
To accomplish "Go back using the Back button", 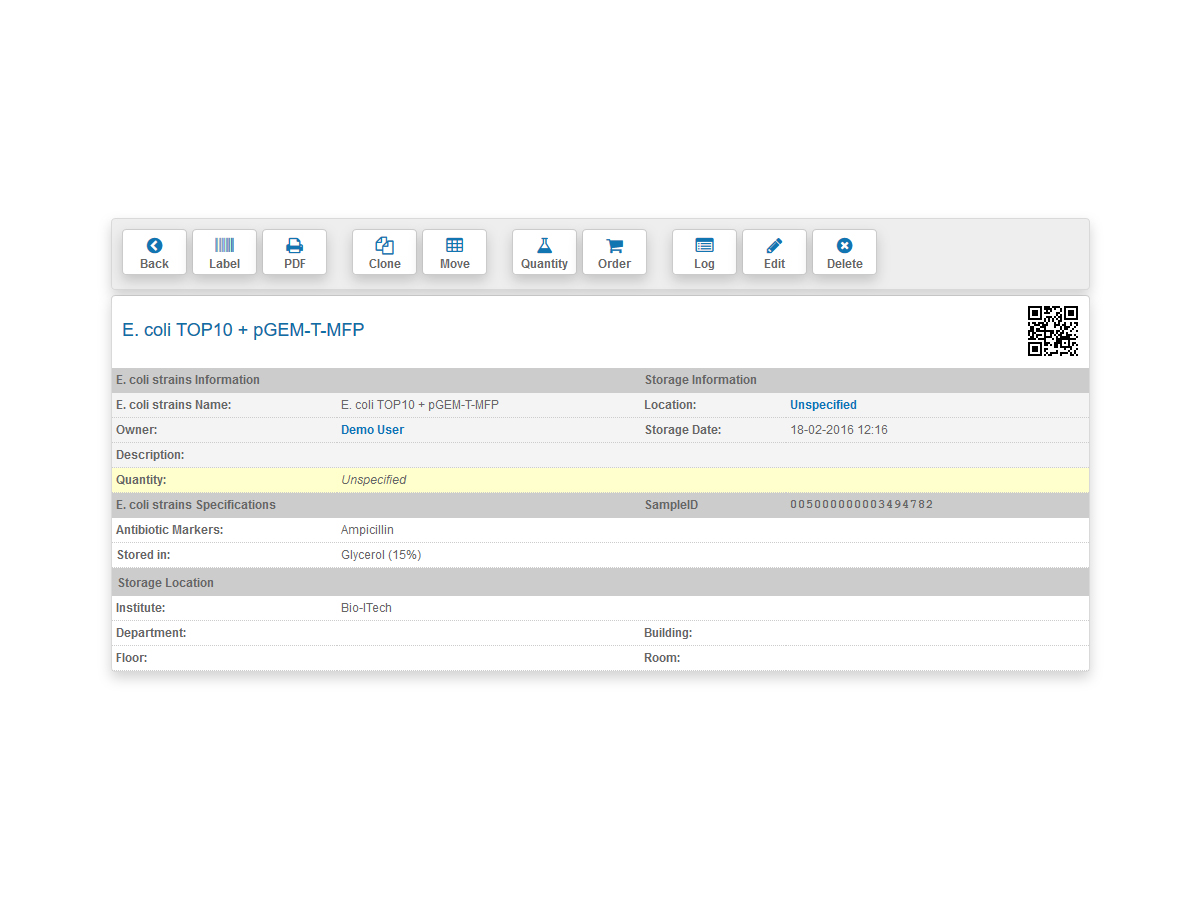I will (x=154, y=253).
